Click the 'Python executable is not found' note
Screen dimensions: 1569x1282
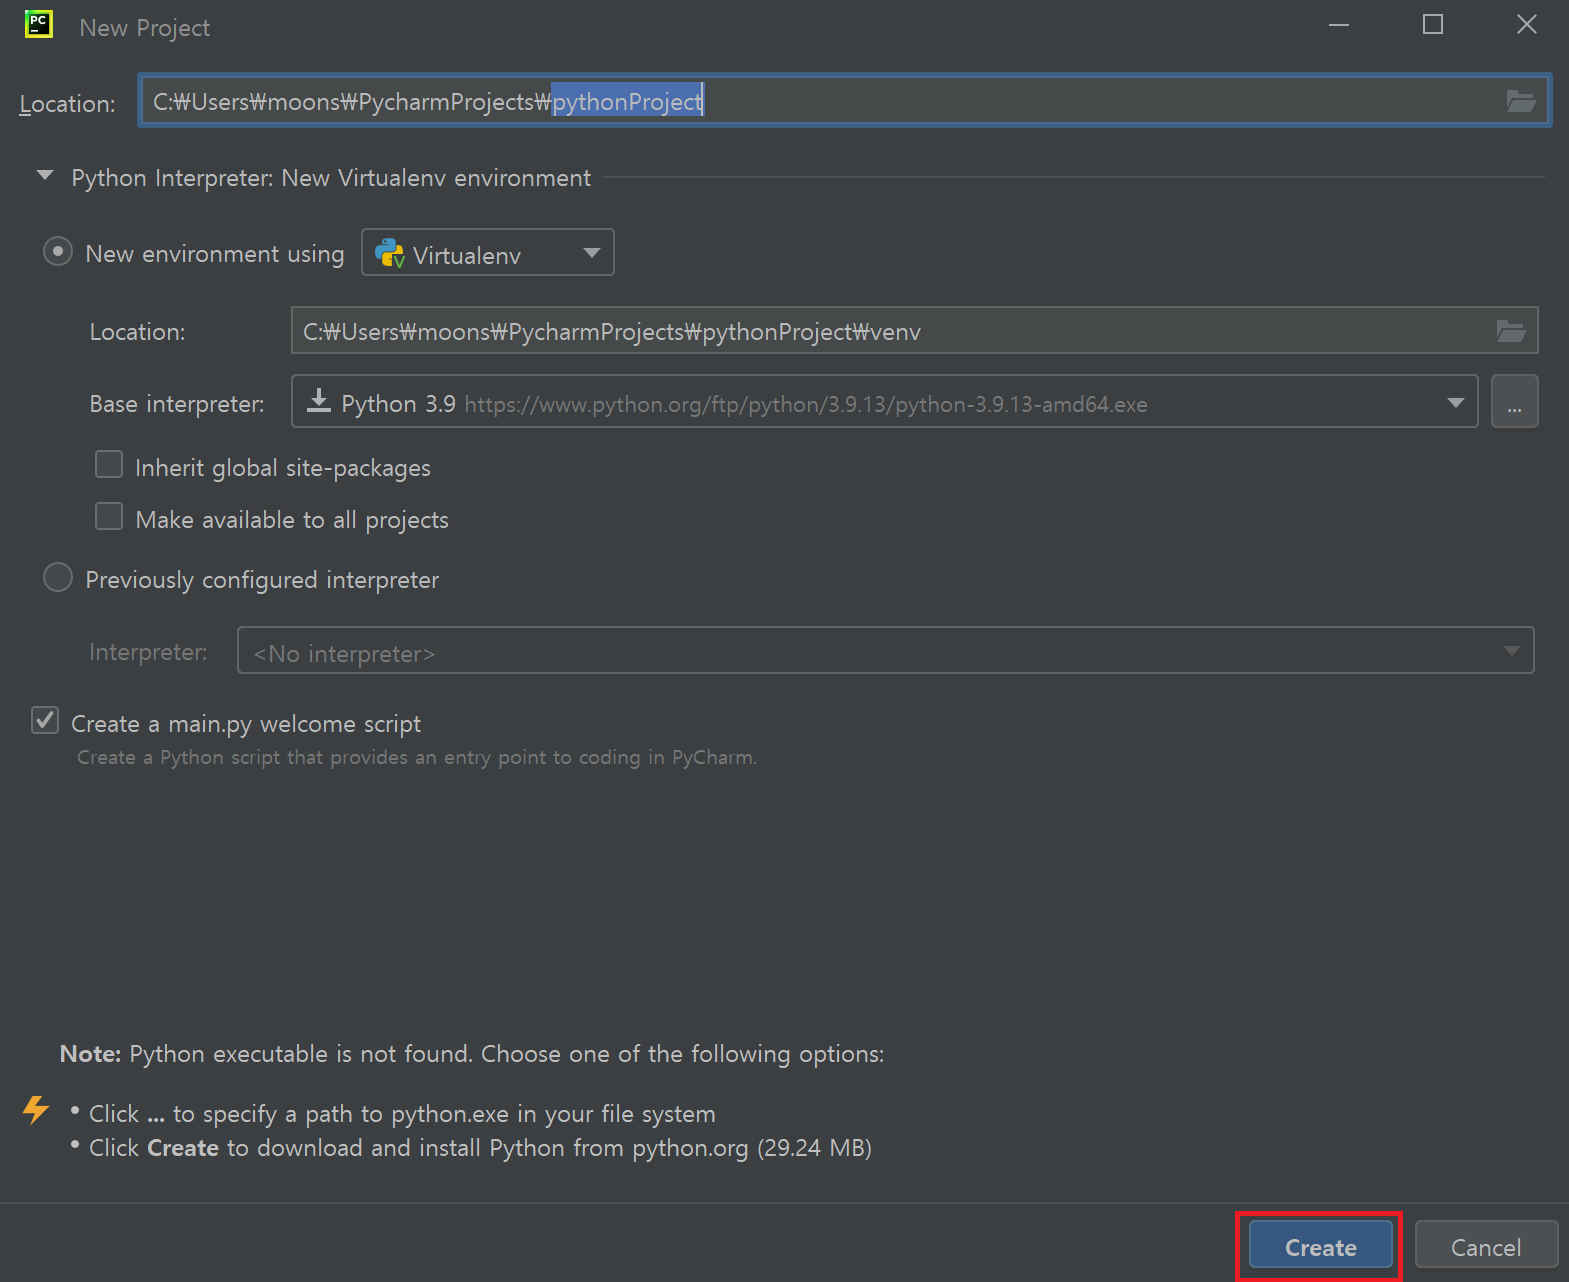click(x=472, y=1054)
